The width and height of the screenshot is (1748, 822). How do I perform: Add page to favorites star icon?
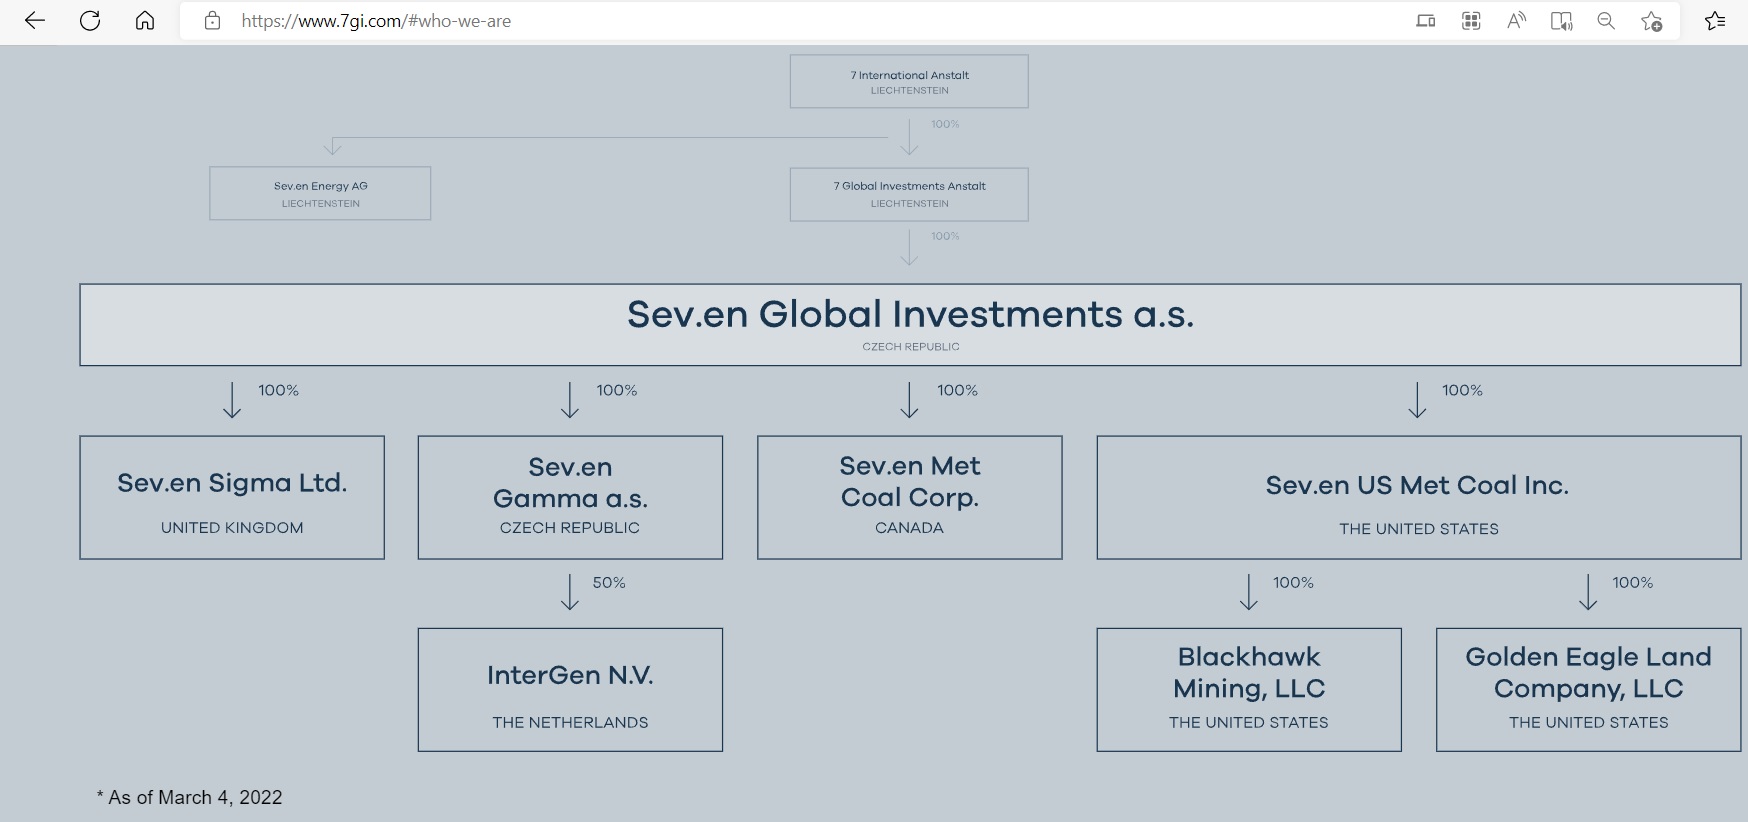point(1652,21)
